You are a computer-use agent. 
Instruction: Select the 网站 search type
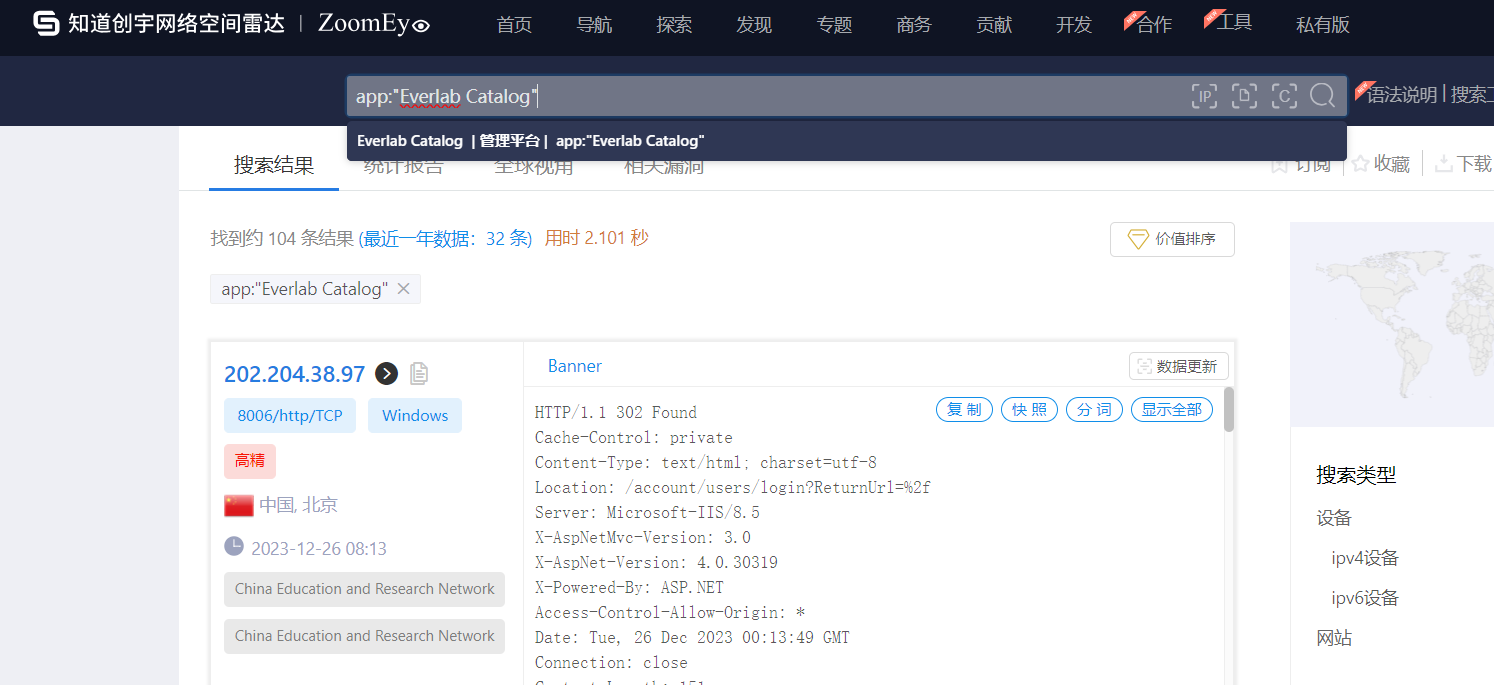1334,638
